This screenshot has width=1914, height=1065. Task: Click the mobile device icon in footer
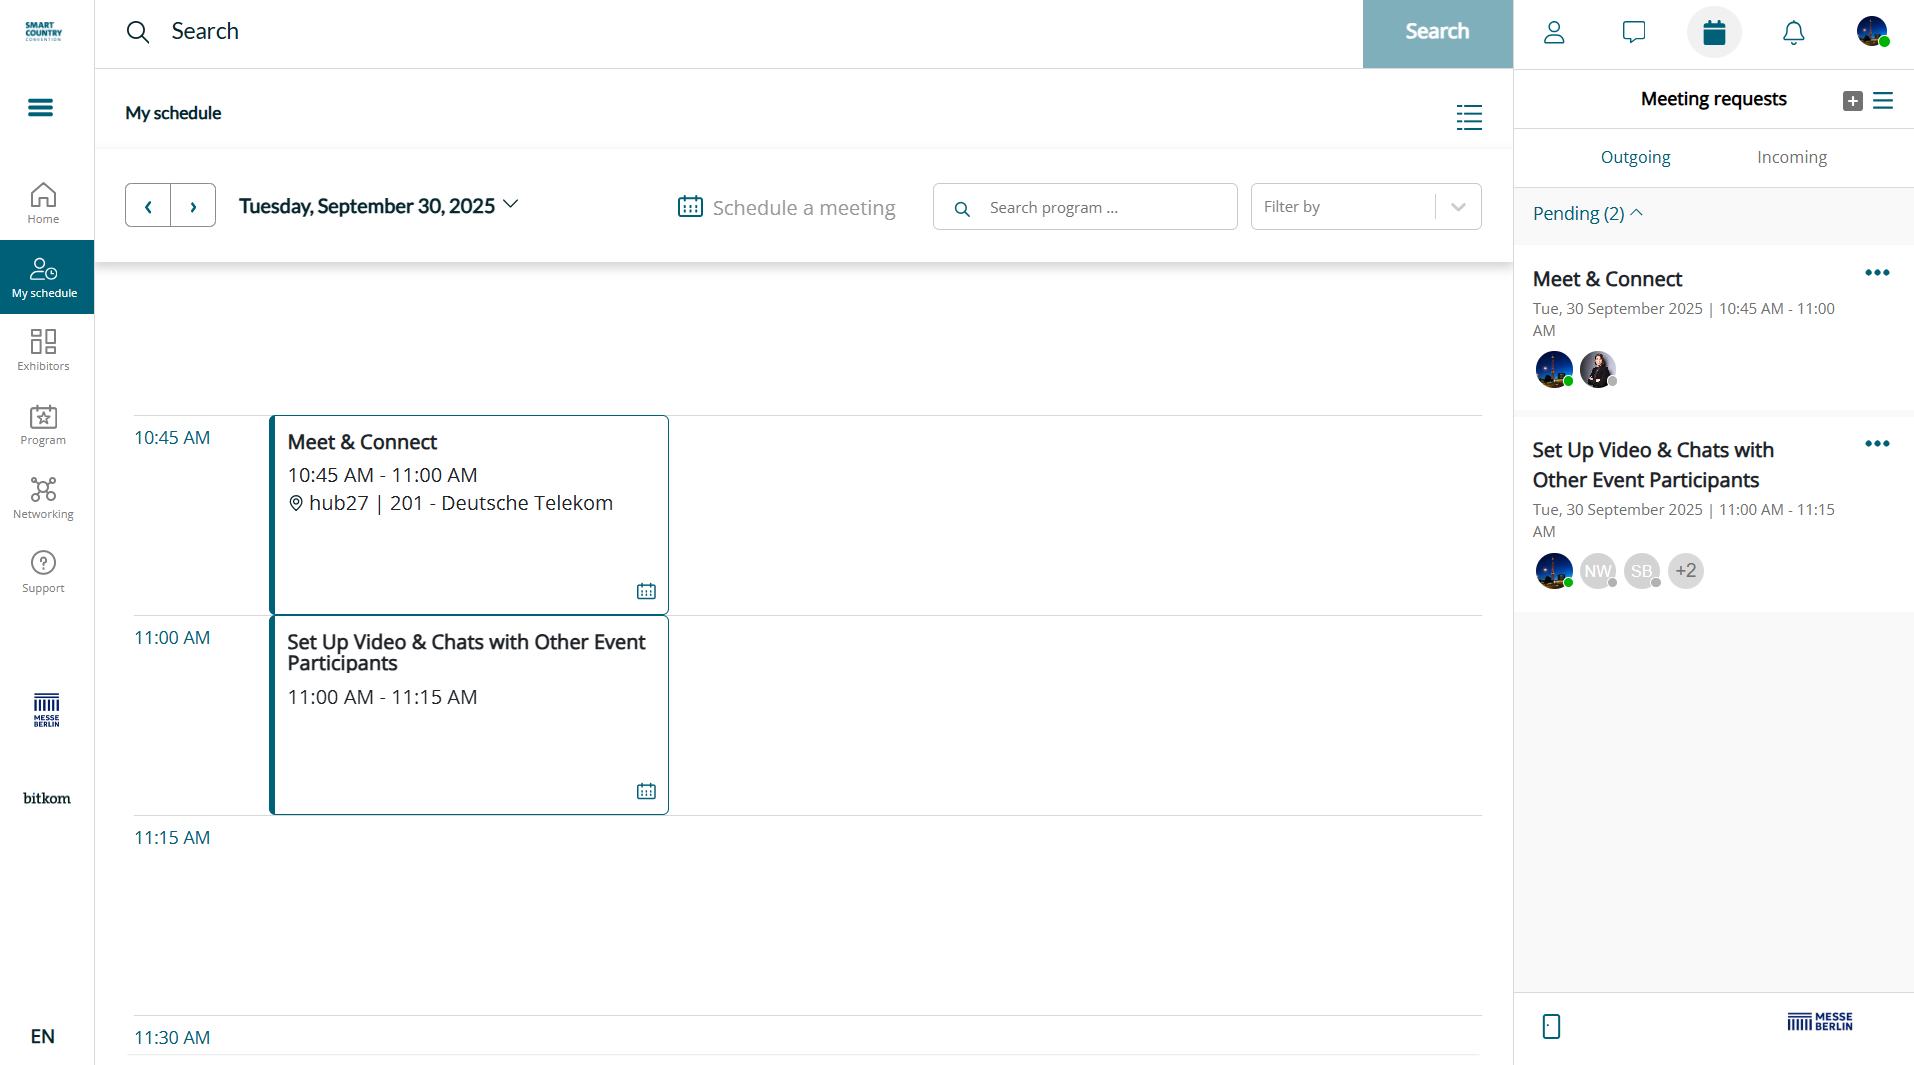point(1551,1026)
